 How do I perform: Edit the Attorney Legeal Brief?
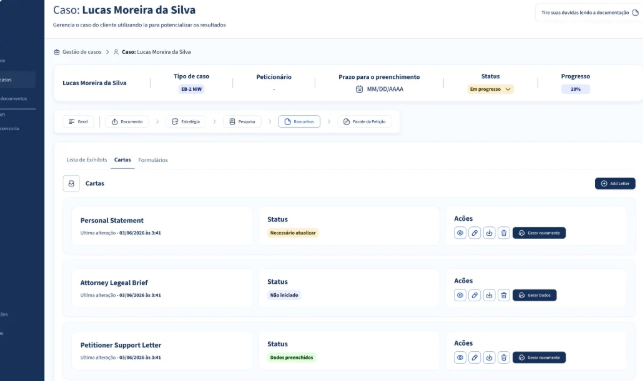(x=474, y=295)
